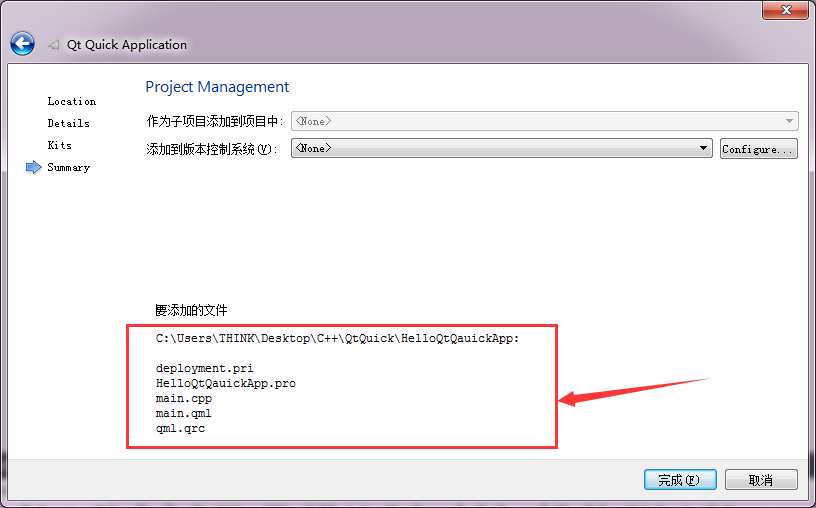The width and height of the screenshot is (816, 508).
Task: Click the 作为子项目添加到项目中 label
Action: (x=214, y=122)
